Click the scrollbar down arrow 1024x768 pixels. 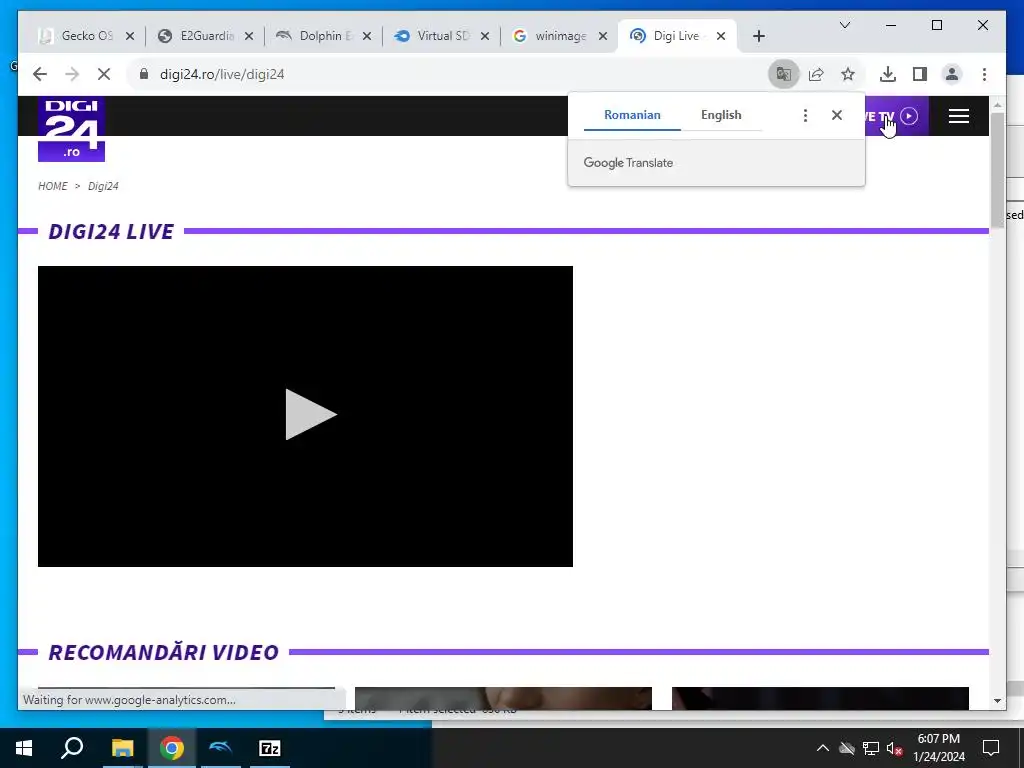pyautogui.click(x=997, y=701)
